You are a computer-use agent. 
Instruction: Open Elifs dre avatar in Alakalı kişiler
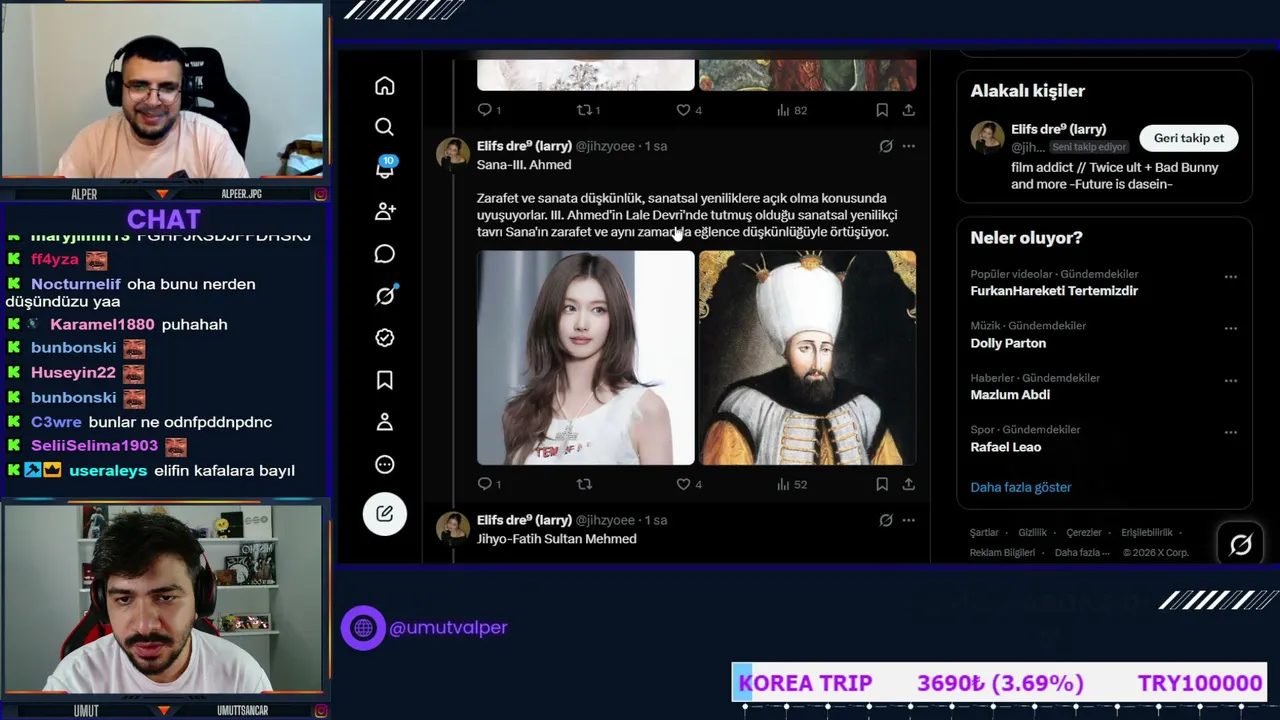pyautogui.click(x=987, y=138)
